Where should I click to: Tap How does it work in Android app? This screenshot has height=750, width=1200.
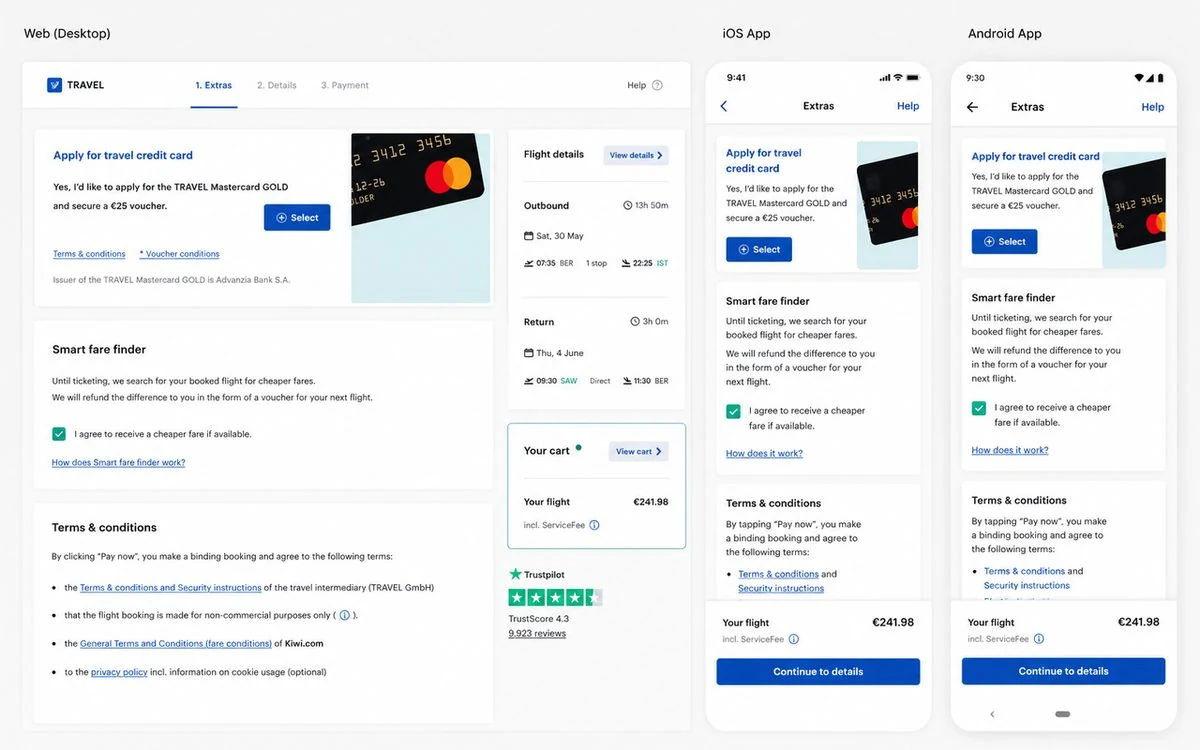[1010, 451]
